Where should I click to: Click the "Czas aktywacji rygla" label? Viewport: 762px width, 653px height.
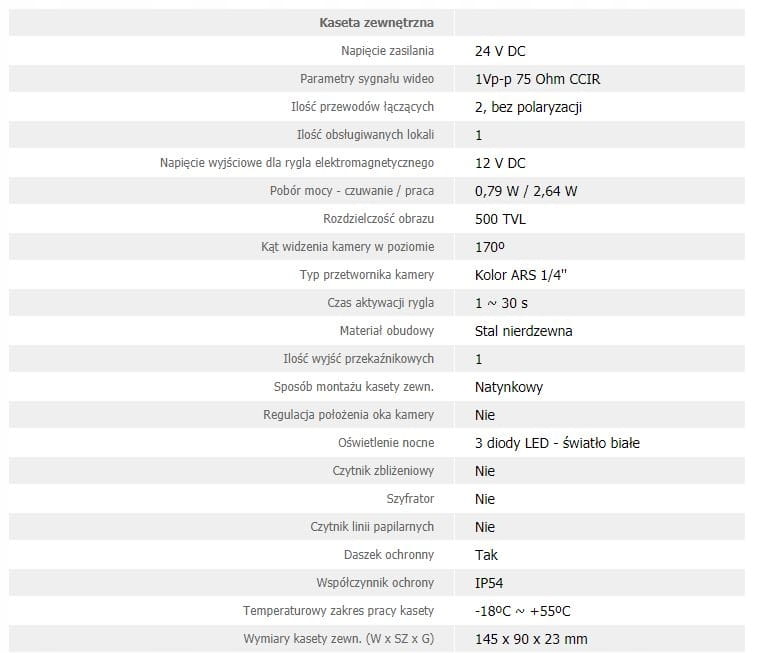(x=381, y=302)
